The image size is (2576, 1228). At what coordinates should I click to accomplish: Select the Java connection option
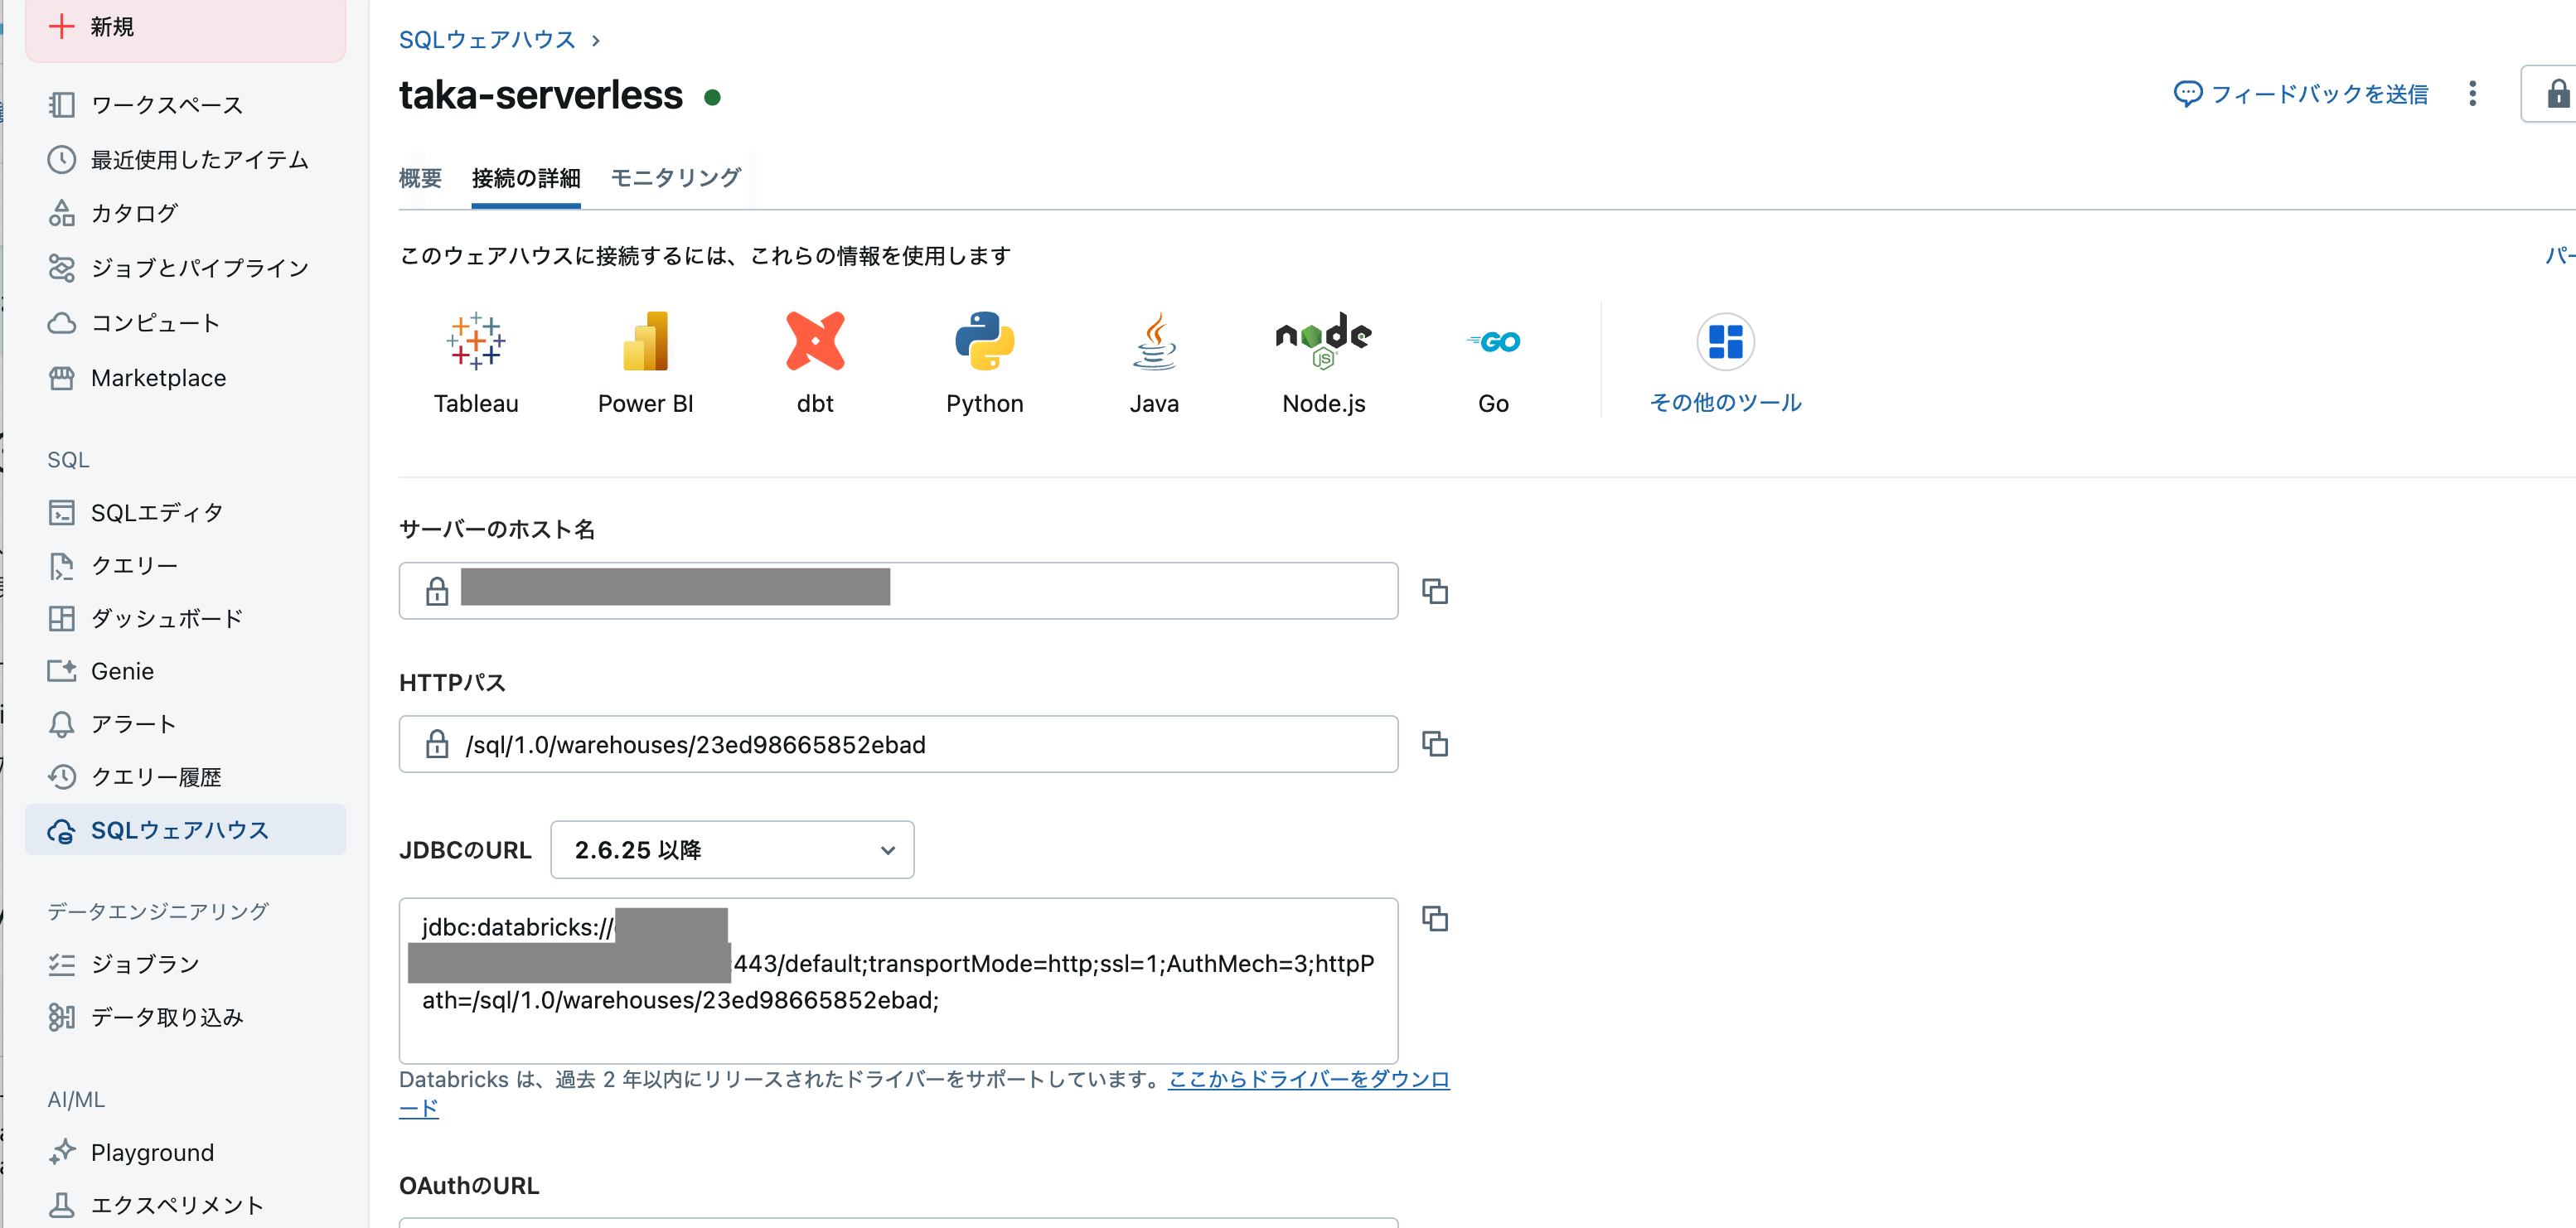[1154, 360]
